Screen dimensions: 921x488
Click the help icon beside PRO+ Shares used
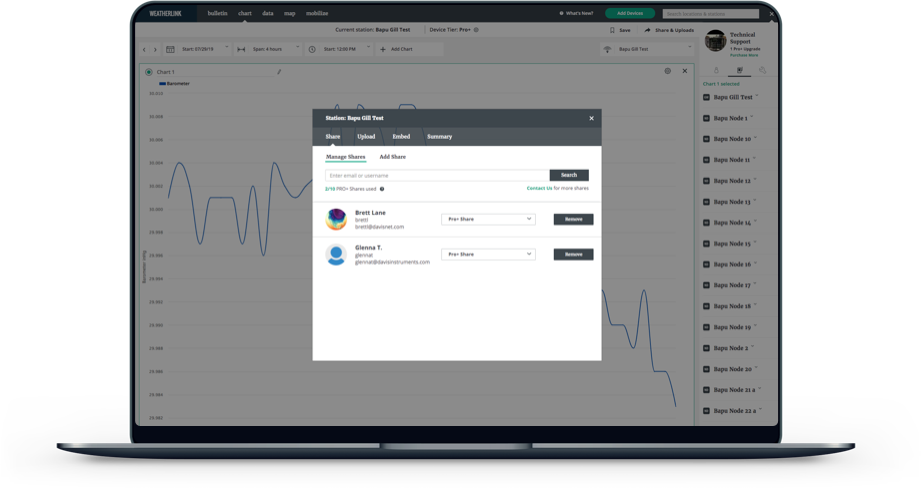382,188
